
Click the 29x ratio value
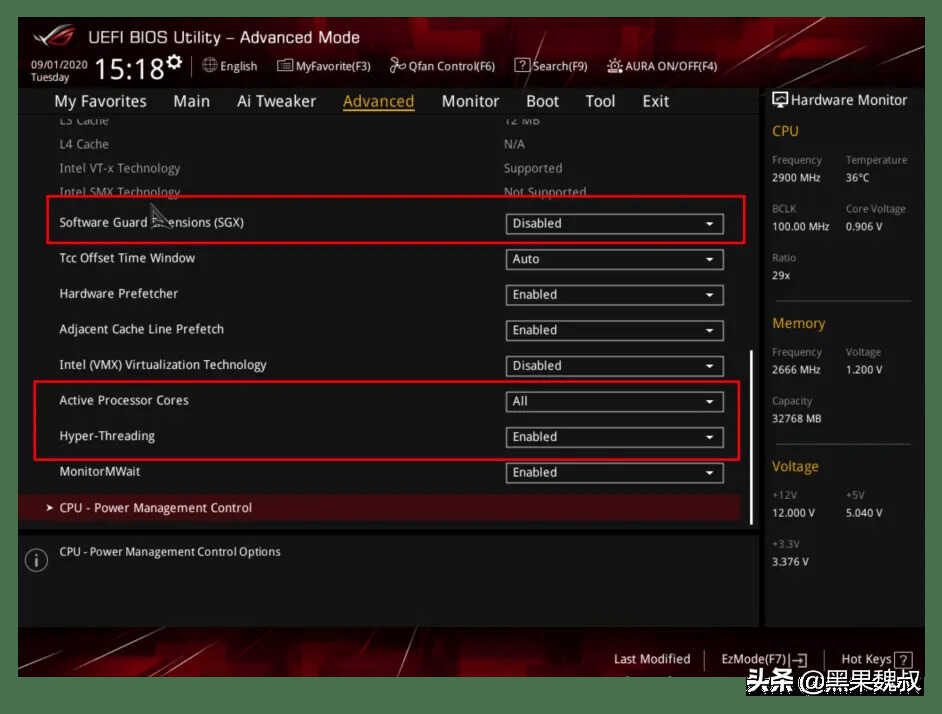pyautogui.click(x=781, y=275)
